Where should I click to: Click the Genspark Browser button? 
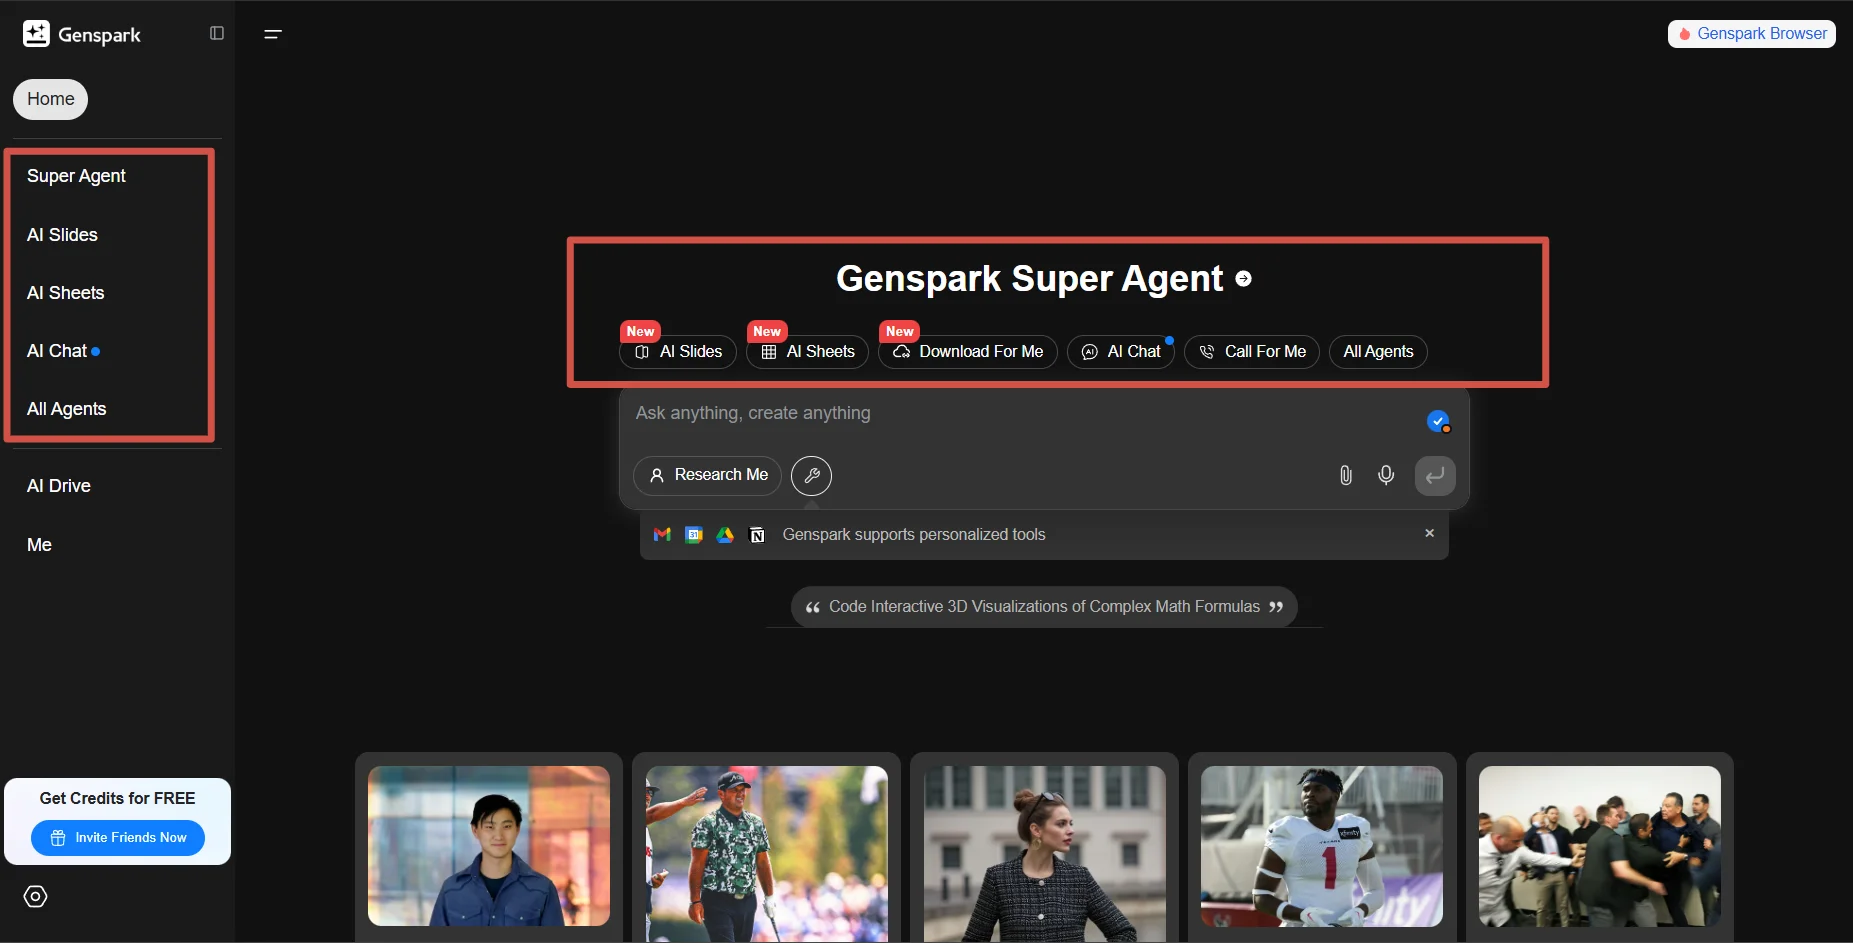[x=1752, y=34]
